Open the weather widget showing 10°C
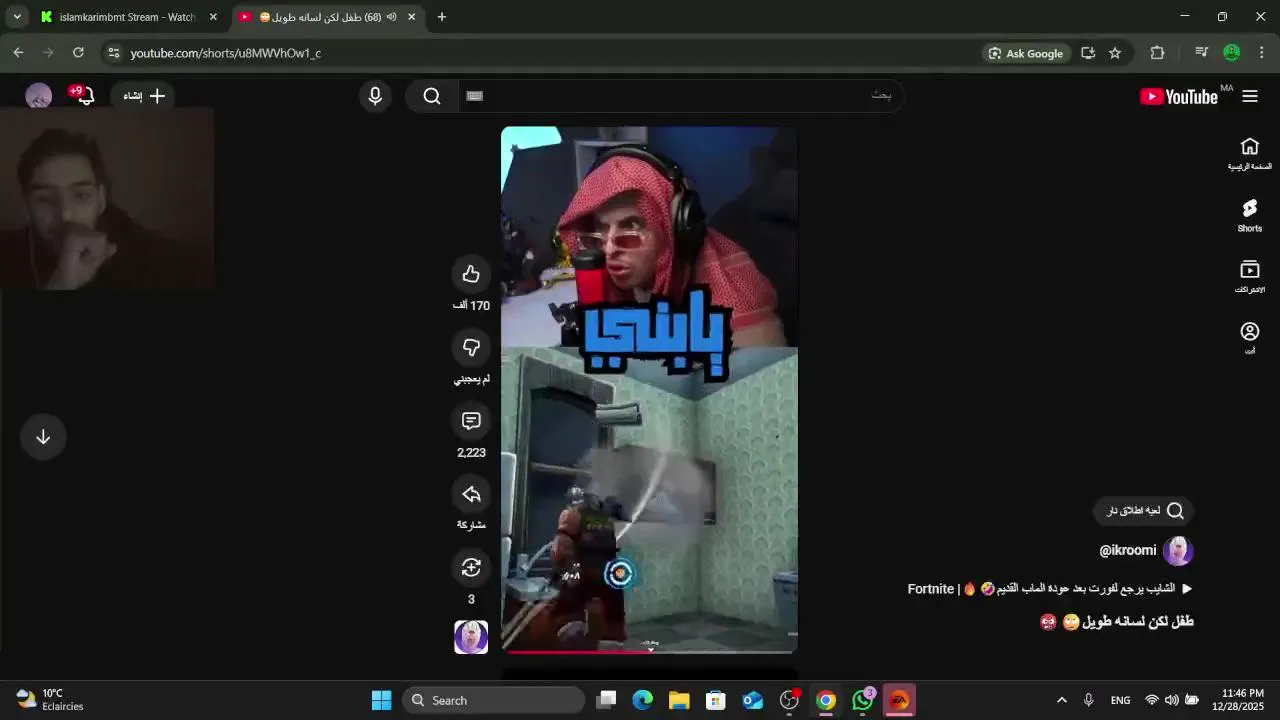The height and width of the screenshot is (720, 1280). pyautogui.click(x=50, y=700)
